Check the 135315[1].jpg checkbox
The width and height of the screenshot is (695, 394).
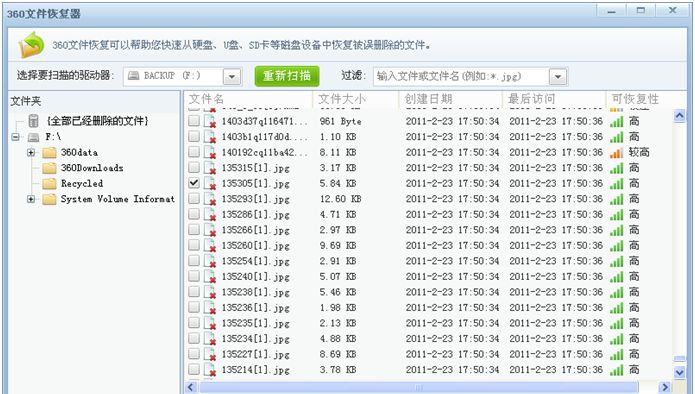click(194, 167)
